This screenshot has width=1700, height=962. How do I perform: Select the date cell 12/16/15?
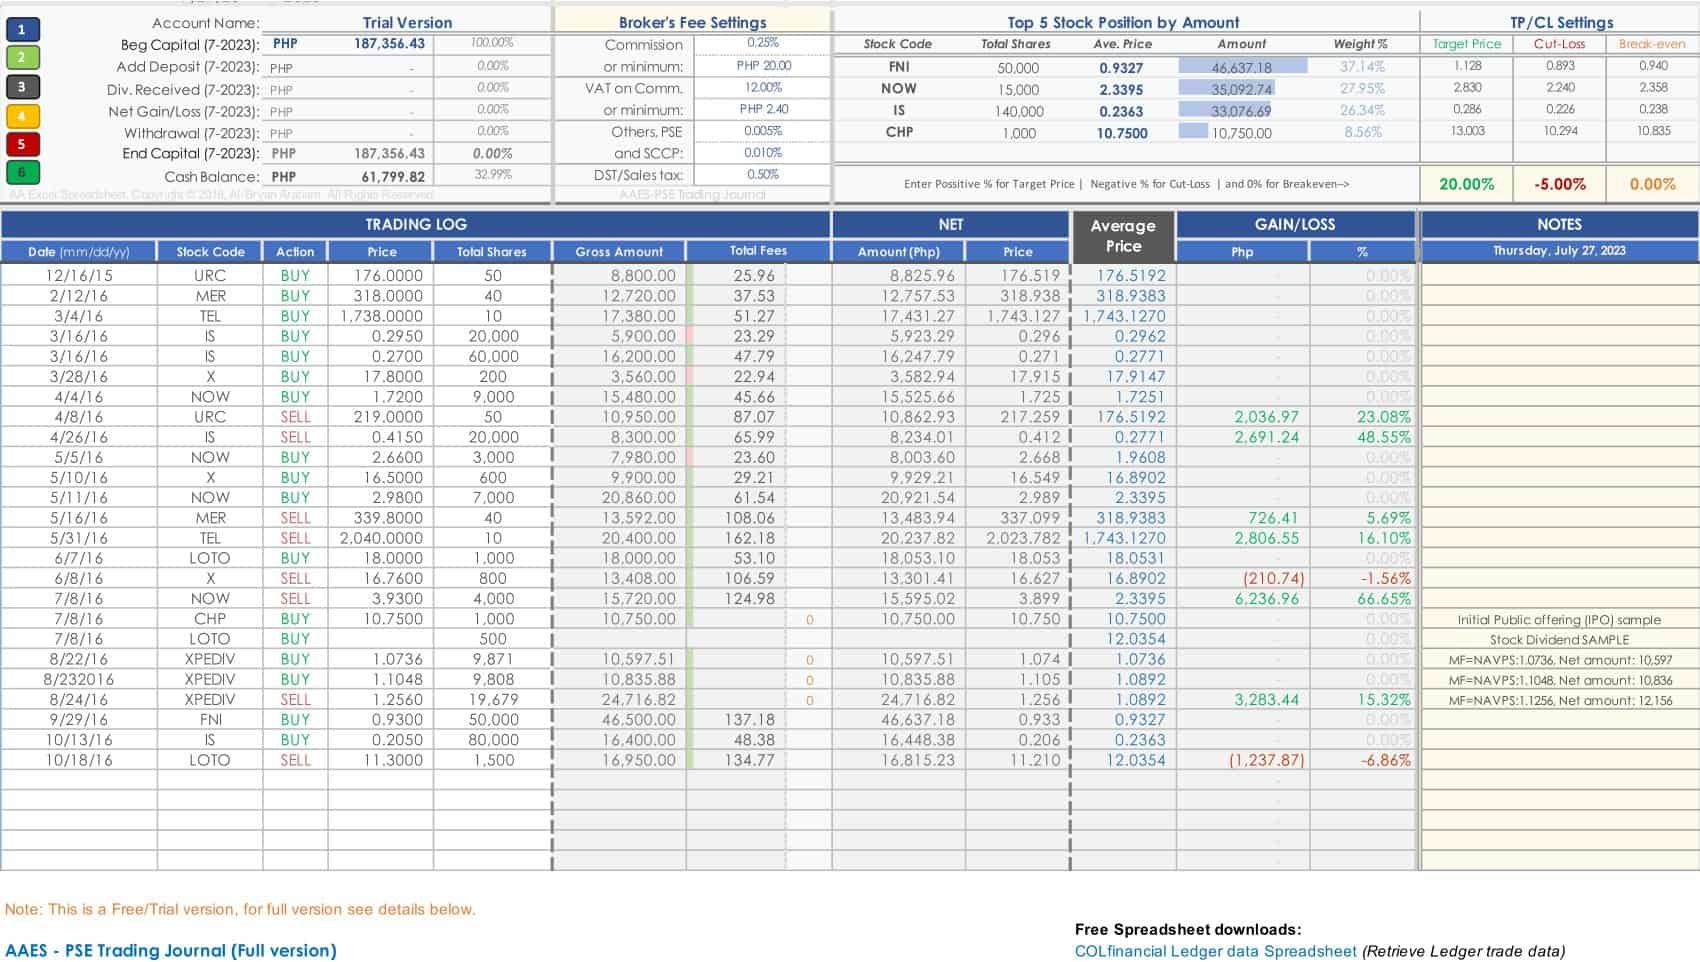tap(79, 275)
